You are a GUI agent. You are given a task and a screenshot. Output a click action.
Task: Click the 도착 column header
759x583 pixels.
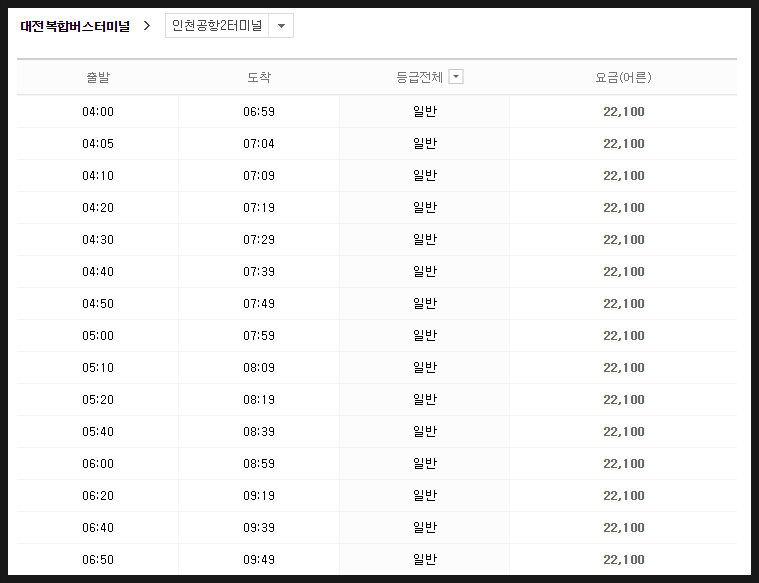tap(259, 77)
